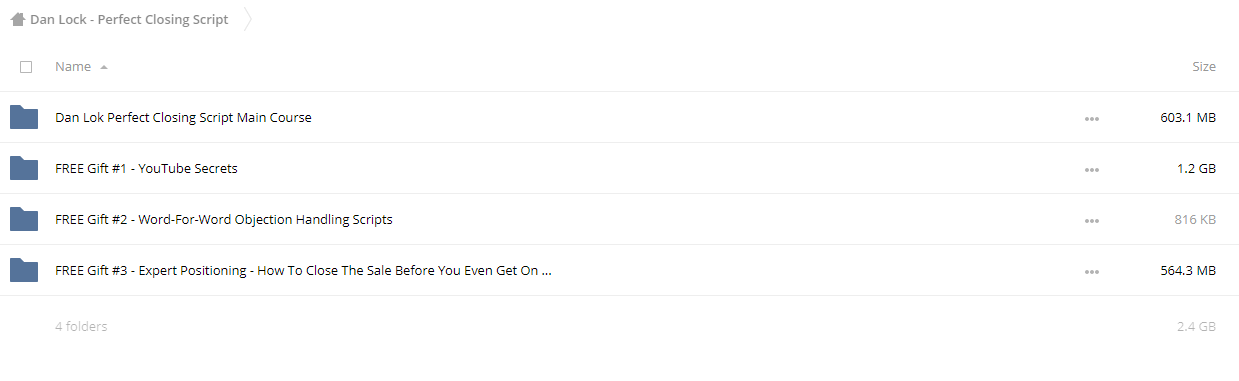This screenshot has height=381, width=1239.
Task: Click the home icon in breadcrumb
Action: 17,19
